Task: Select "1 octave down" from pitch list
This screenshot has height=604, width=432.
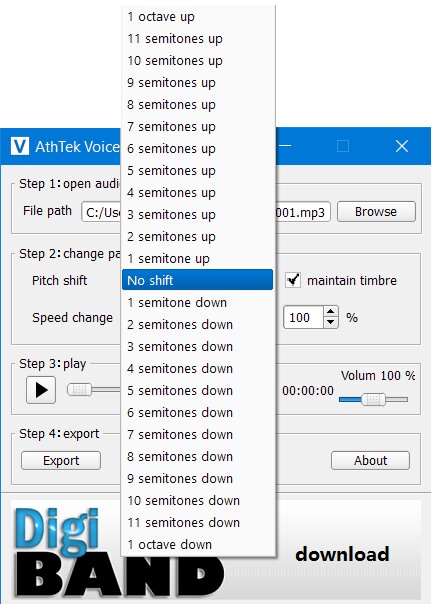Action: coord(197,544)
